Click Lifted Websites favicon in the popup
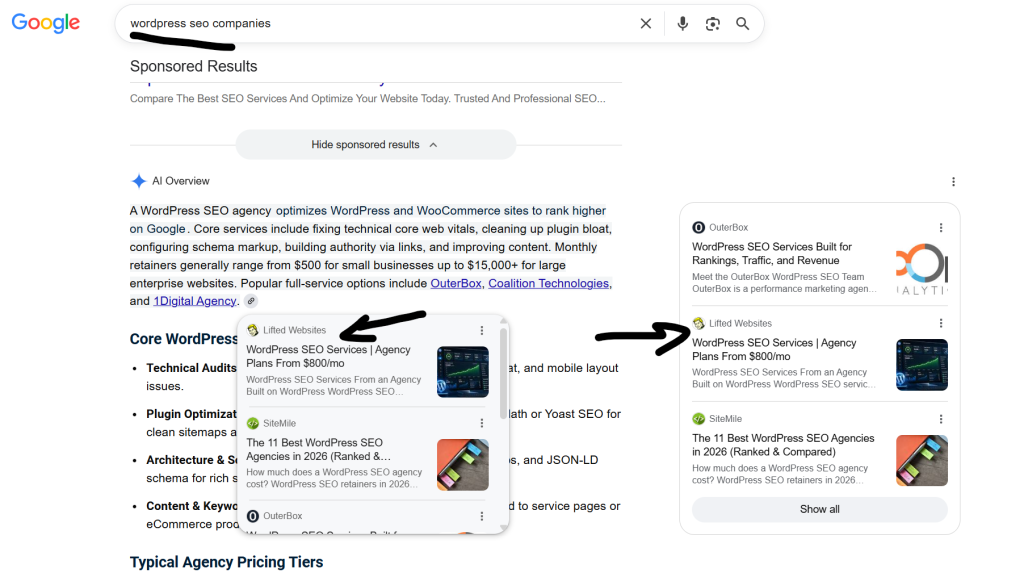Viewport: 1024px width, 577px height. click(x=253, y=330)
